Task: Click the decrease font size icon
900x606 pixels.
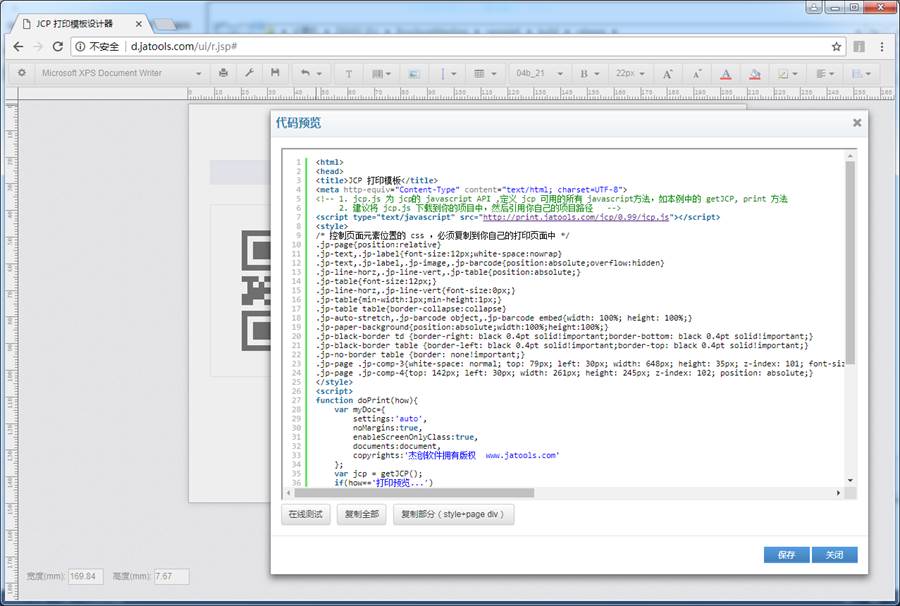Action: pos(697,73)
